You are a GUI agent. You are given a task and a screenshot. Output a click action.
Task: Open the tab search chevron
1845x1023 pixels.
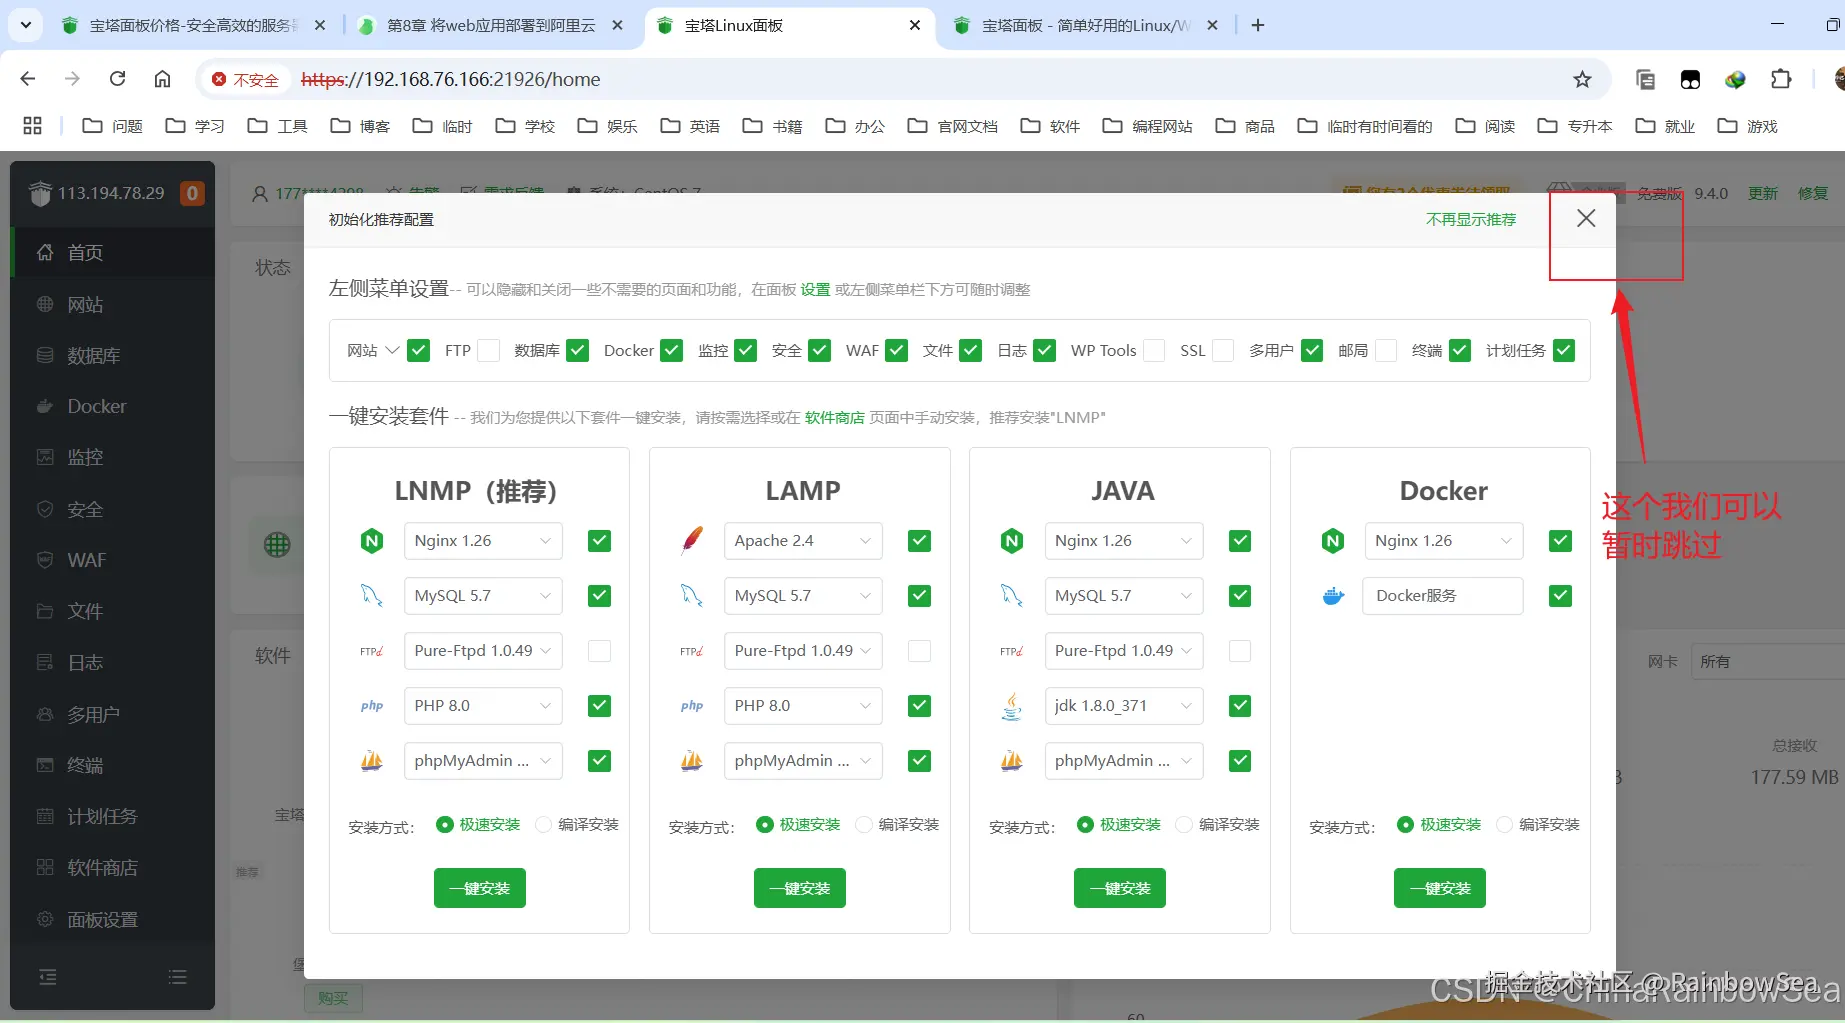[26, 25]
